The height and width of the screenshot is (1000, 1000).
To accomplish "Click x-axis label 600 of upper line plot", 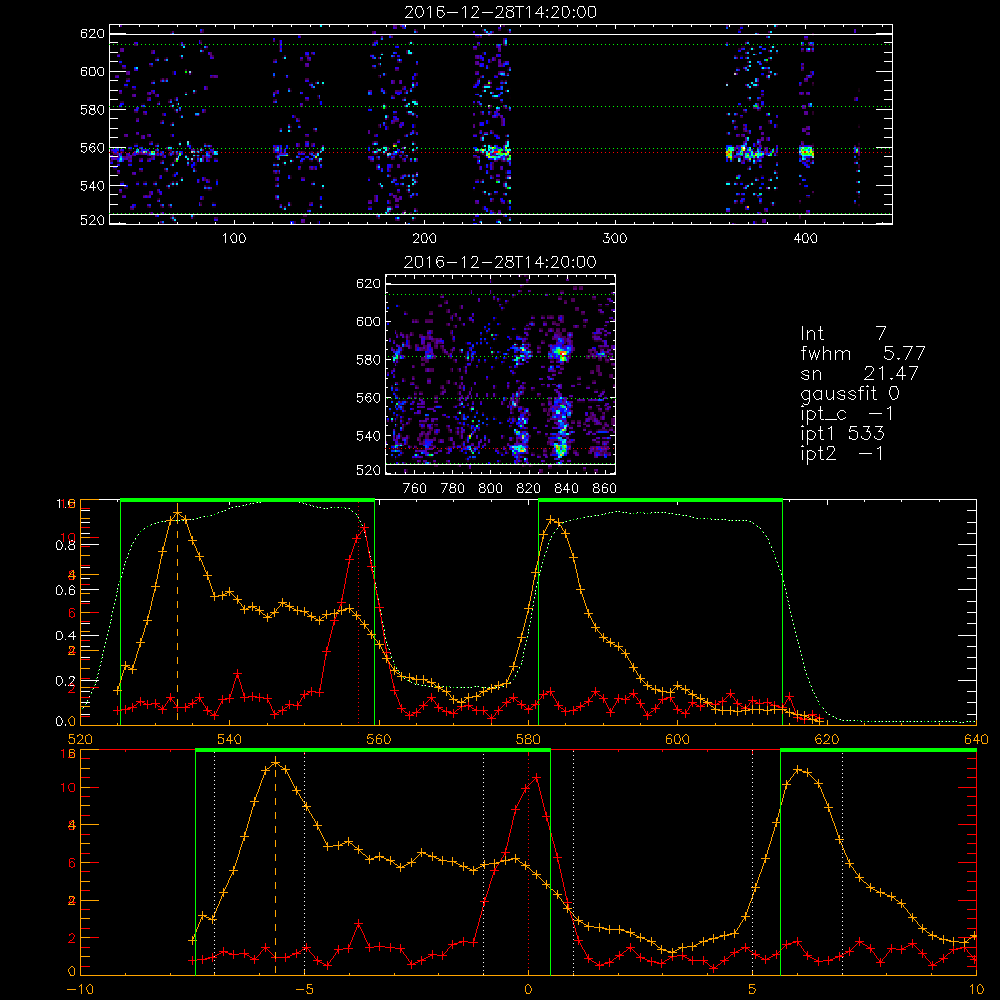I will (677, 739).
